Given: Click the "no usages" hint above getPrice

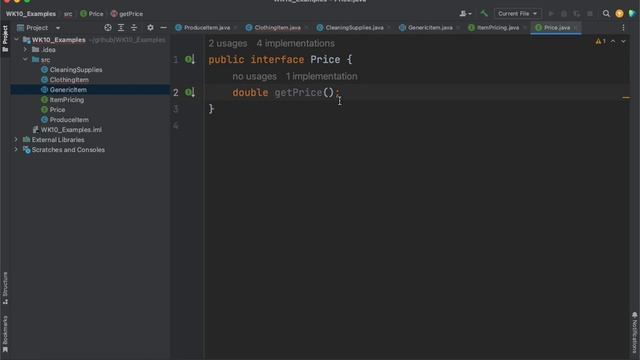Looking at the screenshot, I should point(254,76).
